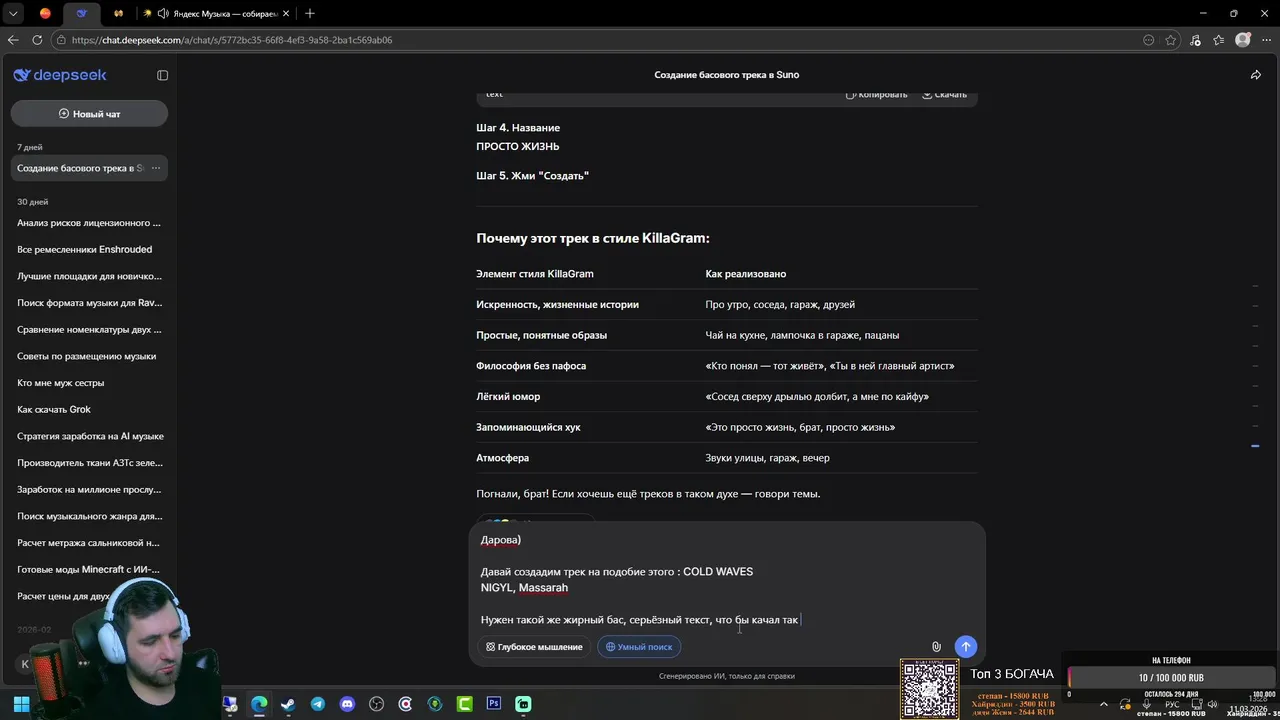1280x720 pixels.
Task: Open chat Как скачать Grok
Action: point(89,409)
